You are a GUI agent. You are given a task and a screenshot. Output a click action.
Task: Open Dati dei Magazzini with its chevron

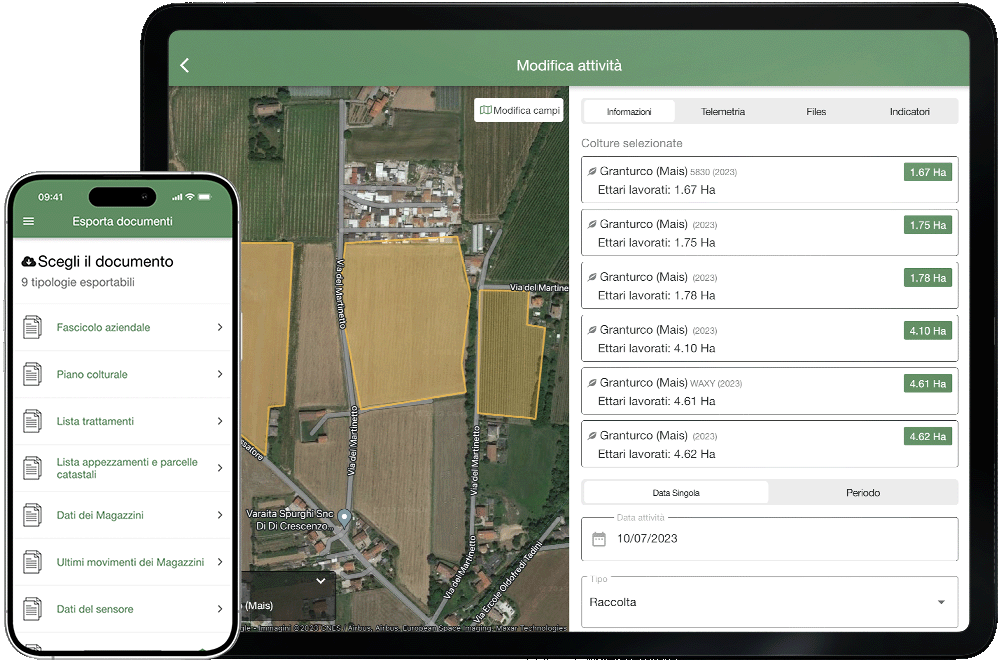click(220, 515)
